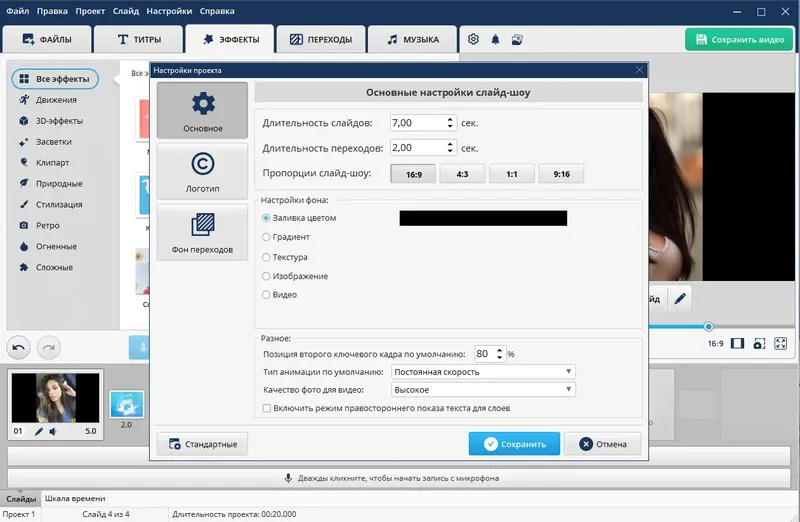Open the Фон переходов settings section
Viewport: 800px width, 522px height.
click(203, 232)
